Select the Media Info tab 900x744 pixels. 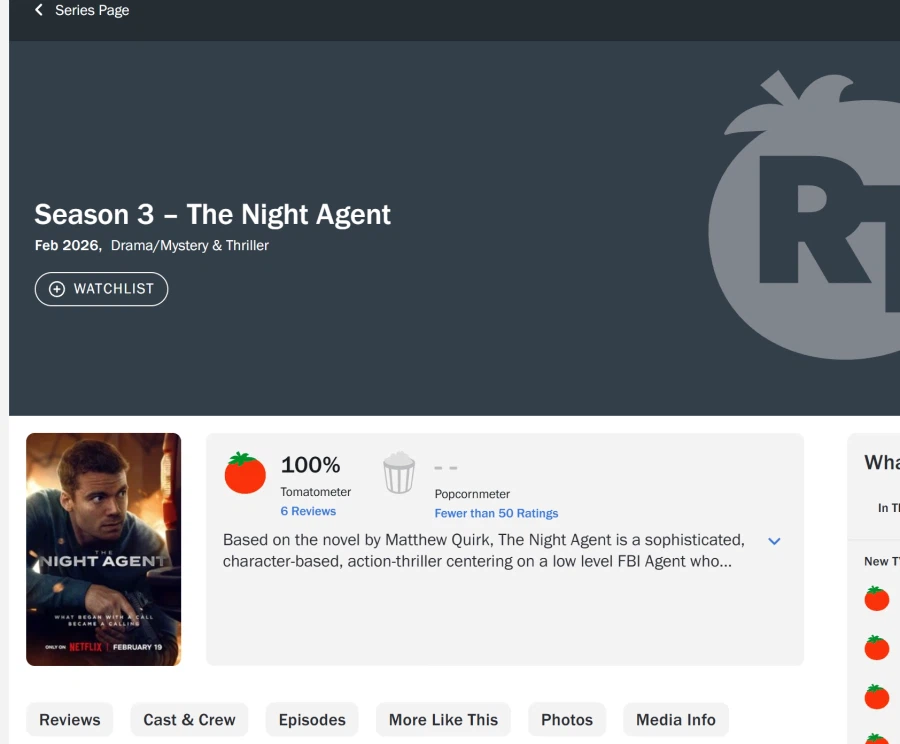coord(676,720)
